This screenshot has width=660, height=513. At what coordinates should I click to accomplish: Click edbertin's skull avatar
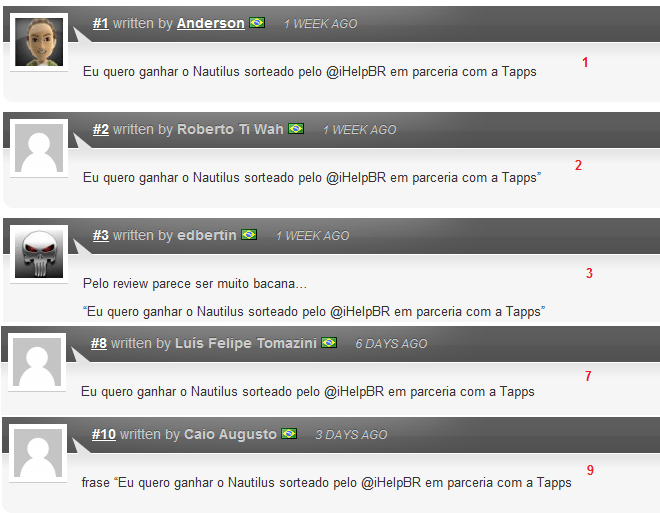(x=39, y=254)
